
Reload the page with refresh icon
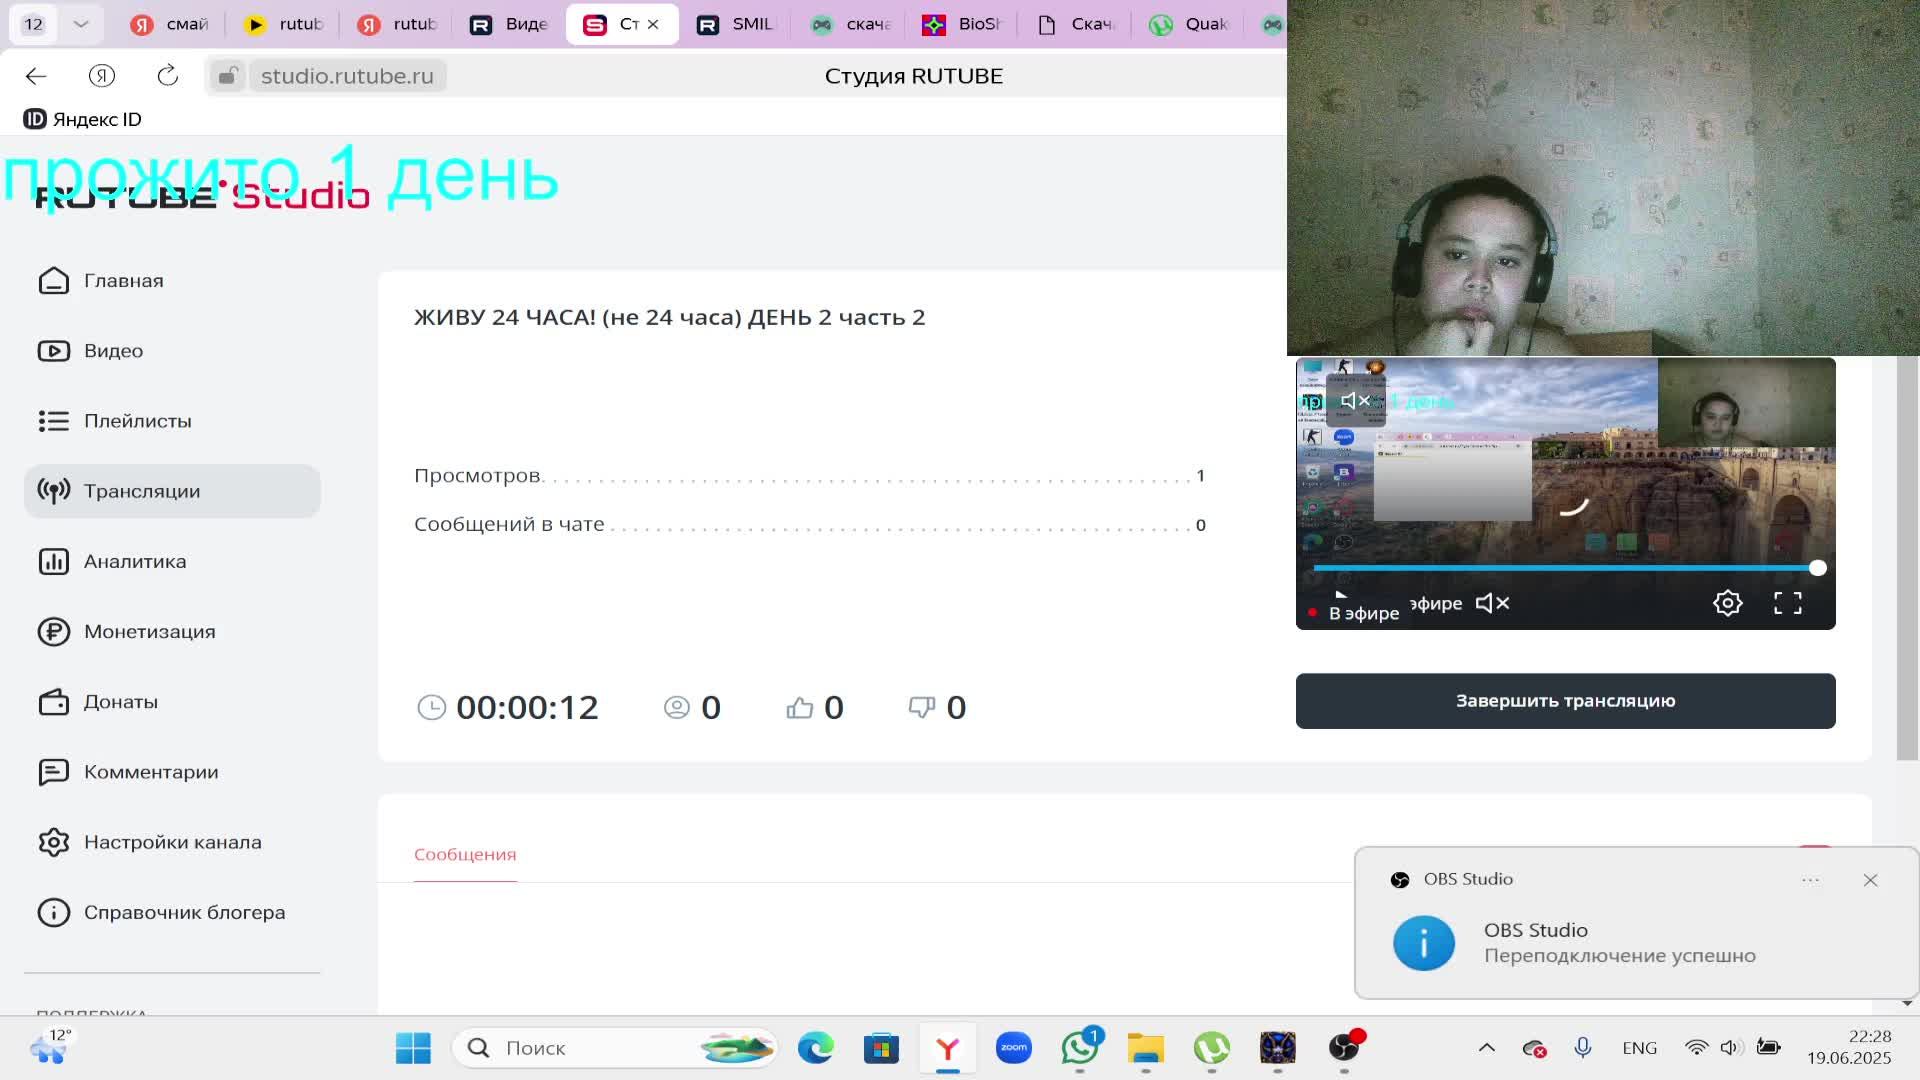point(167,76)
